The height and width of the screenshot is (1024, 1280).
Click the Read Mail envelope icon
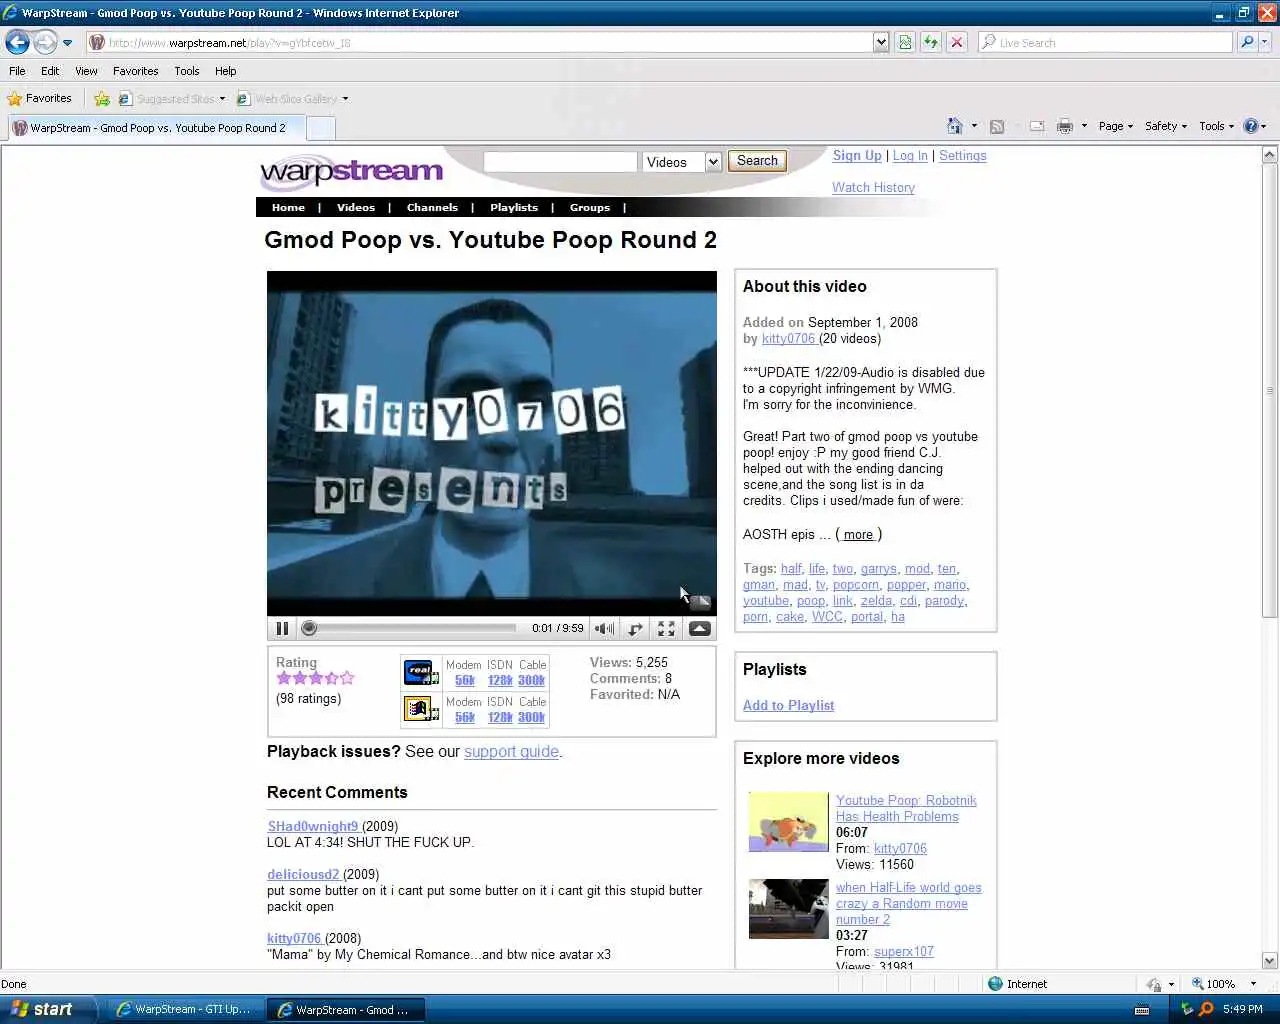point(1037,126)
